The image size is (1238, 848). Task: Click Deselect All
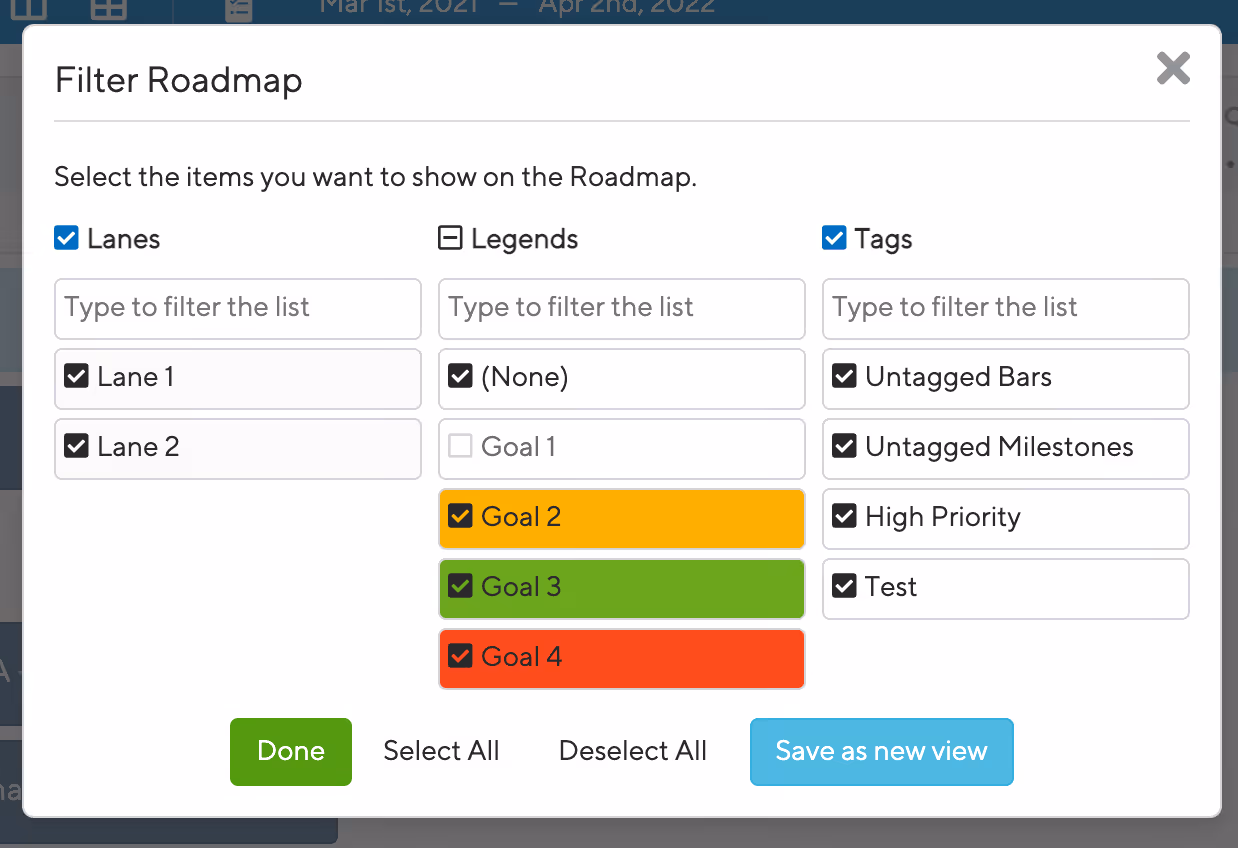[632, 751]
